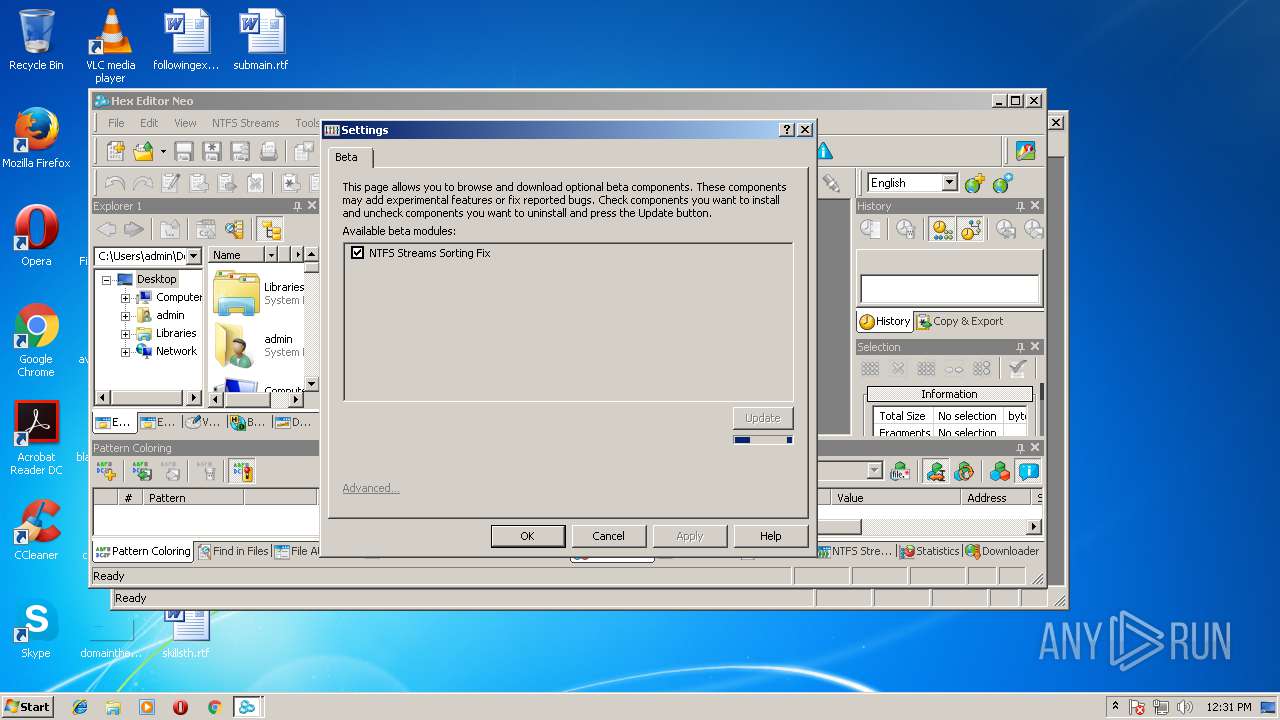The image size is (1280, 720).
Task: Click add new pattern icon in Pattern Coloring
Action: point(106,471)
